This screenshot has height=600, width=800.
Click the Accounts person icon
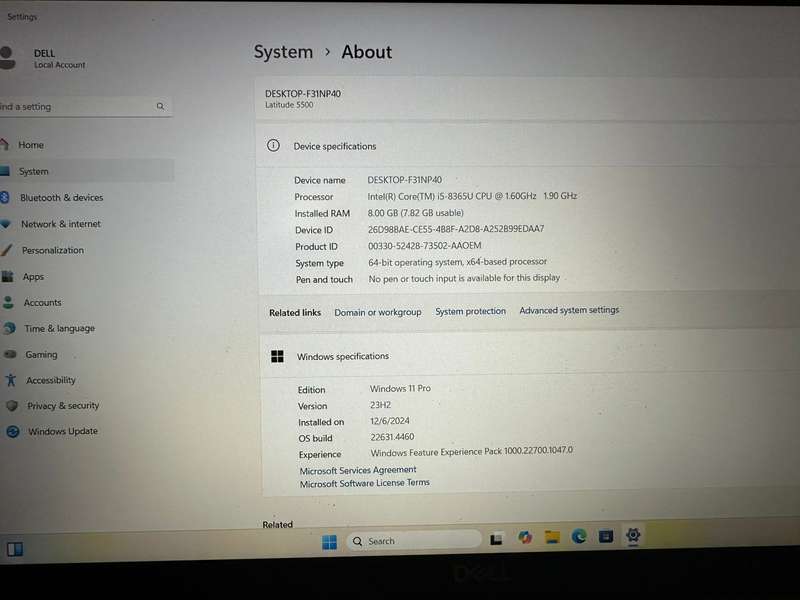pyautogui.click(x=8, y=303)
